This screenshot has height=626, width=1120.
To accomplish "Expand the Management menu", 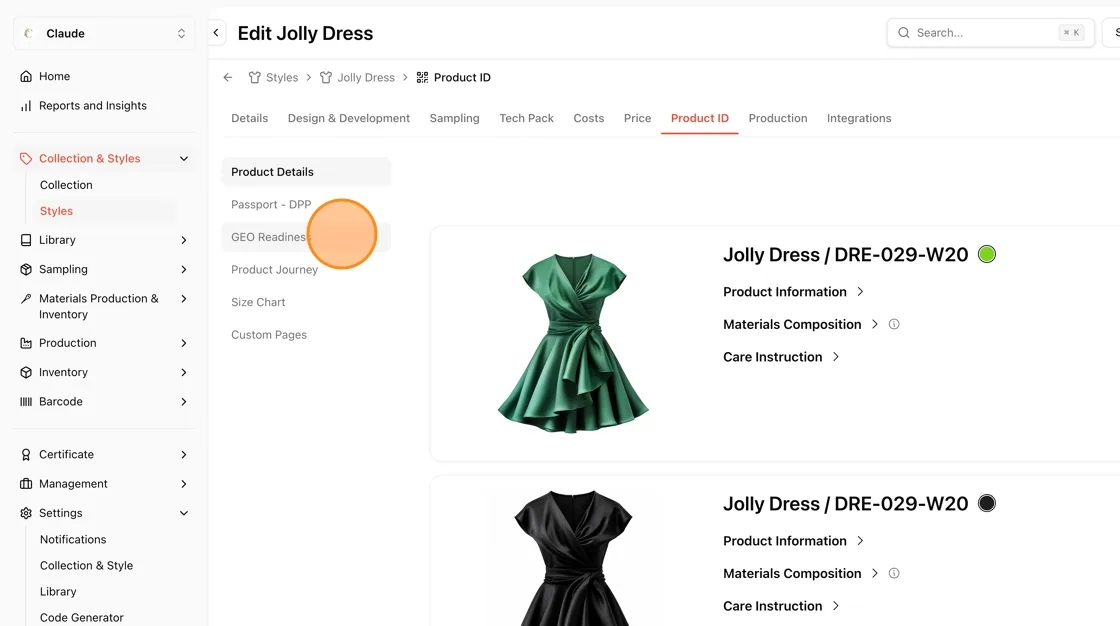I will click(x=184, y=484).
